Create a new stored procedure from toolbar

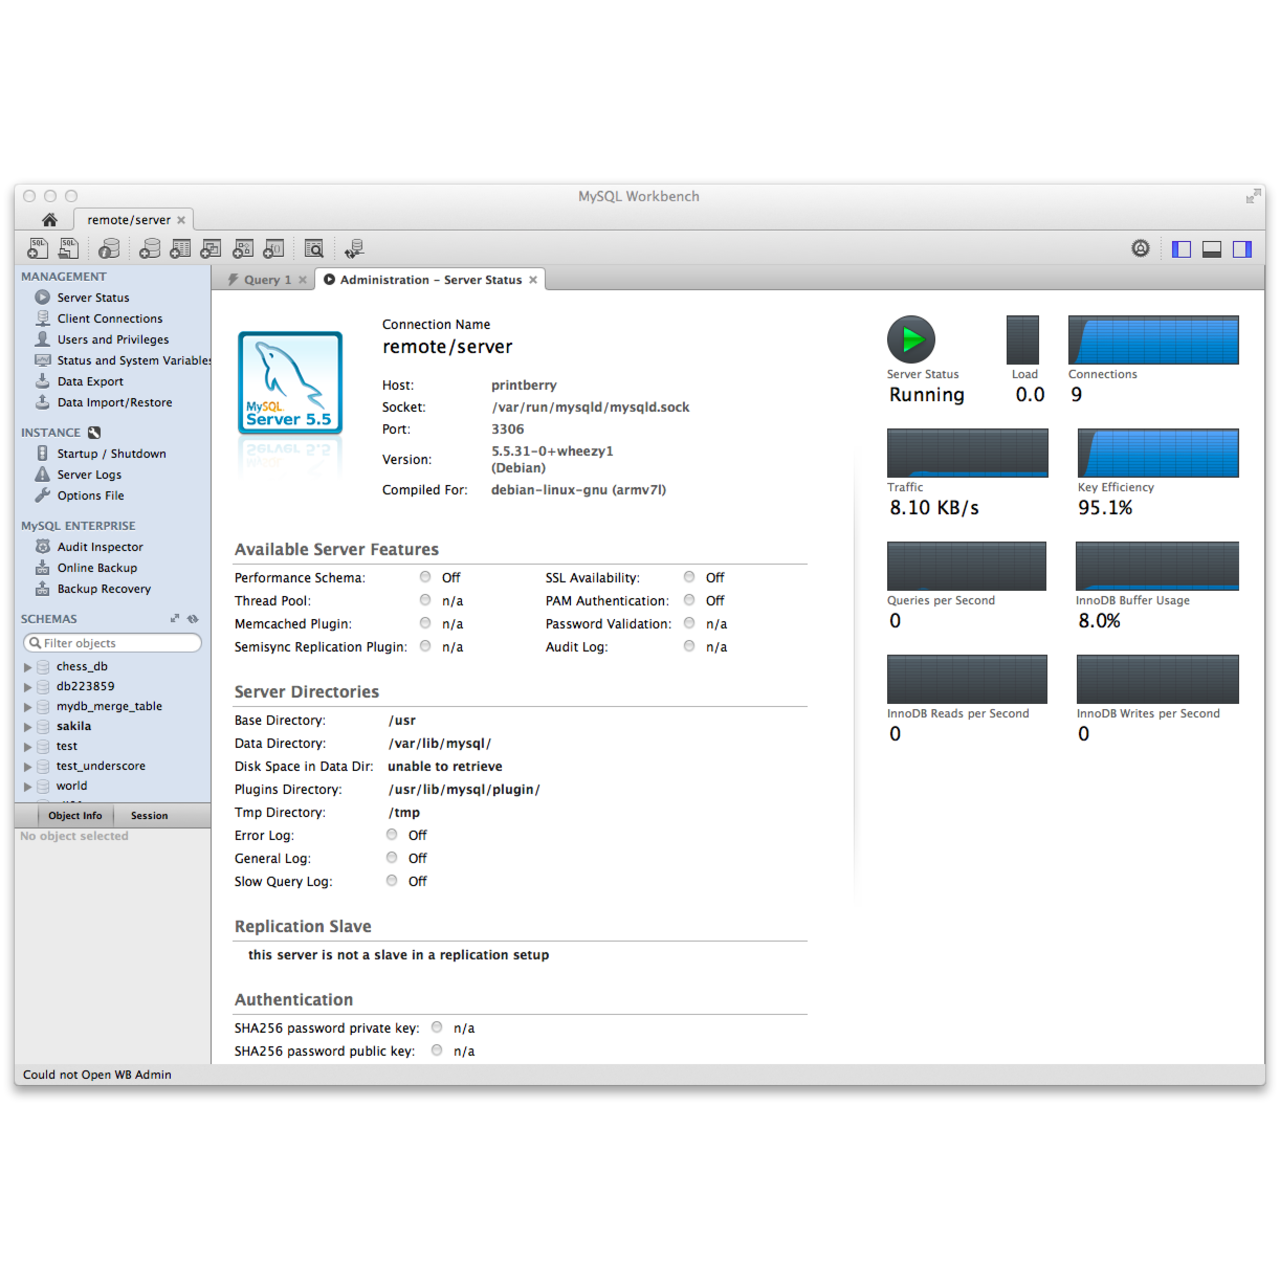(242, 248)
